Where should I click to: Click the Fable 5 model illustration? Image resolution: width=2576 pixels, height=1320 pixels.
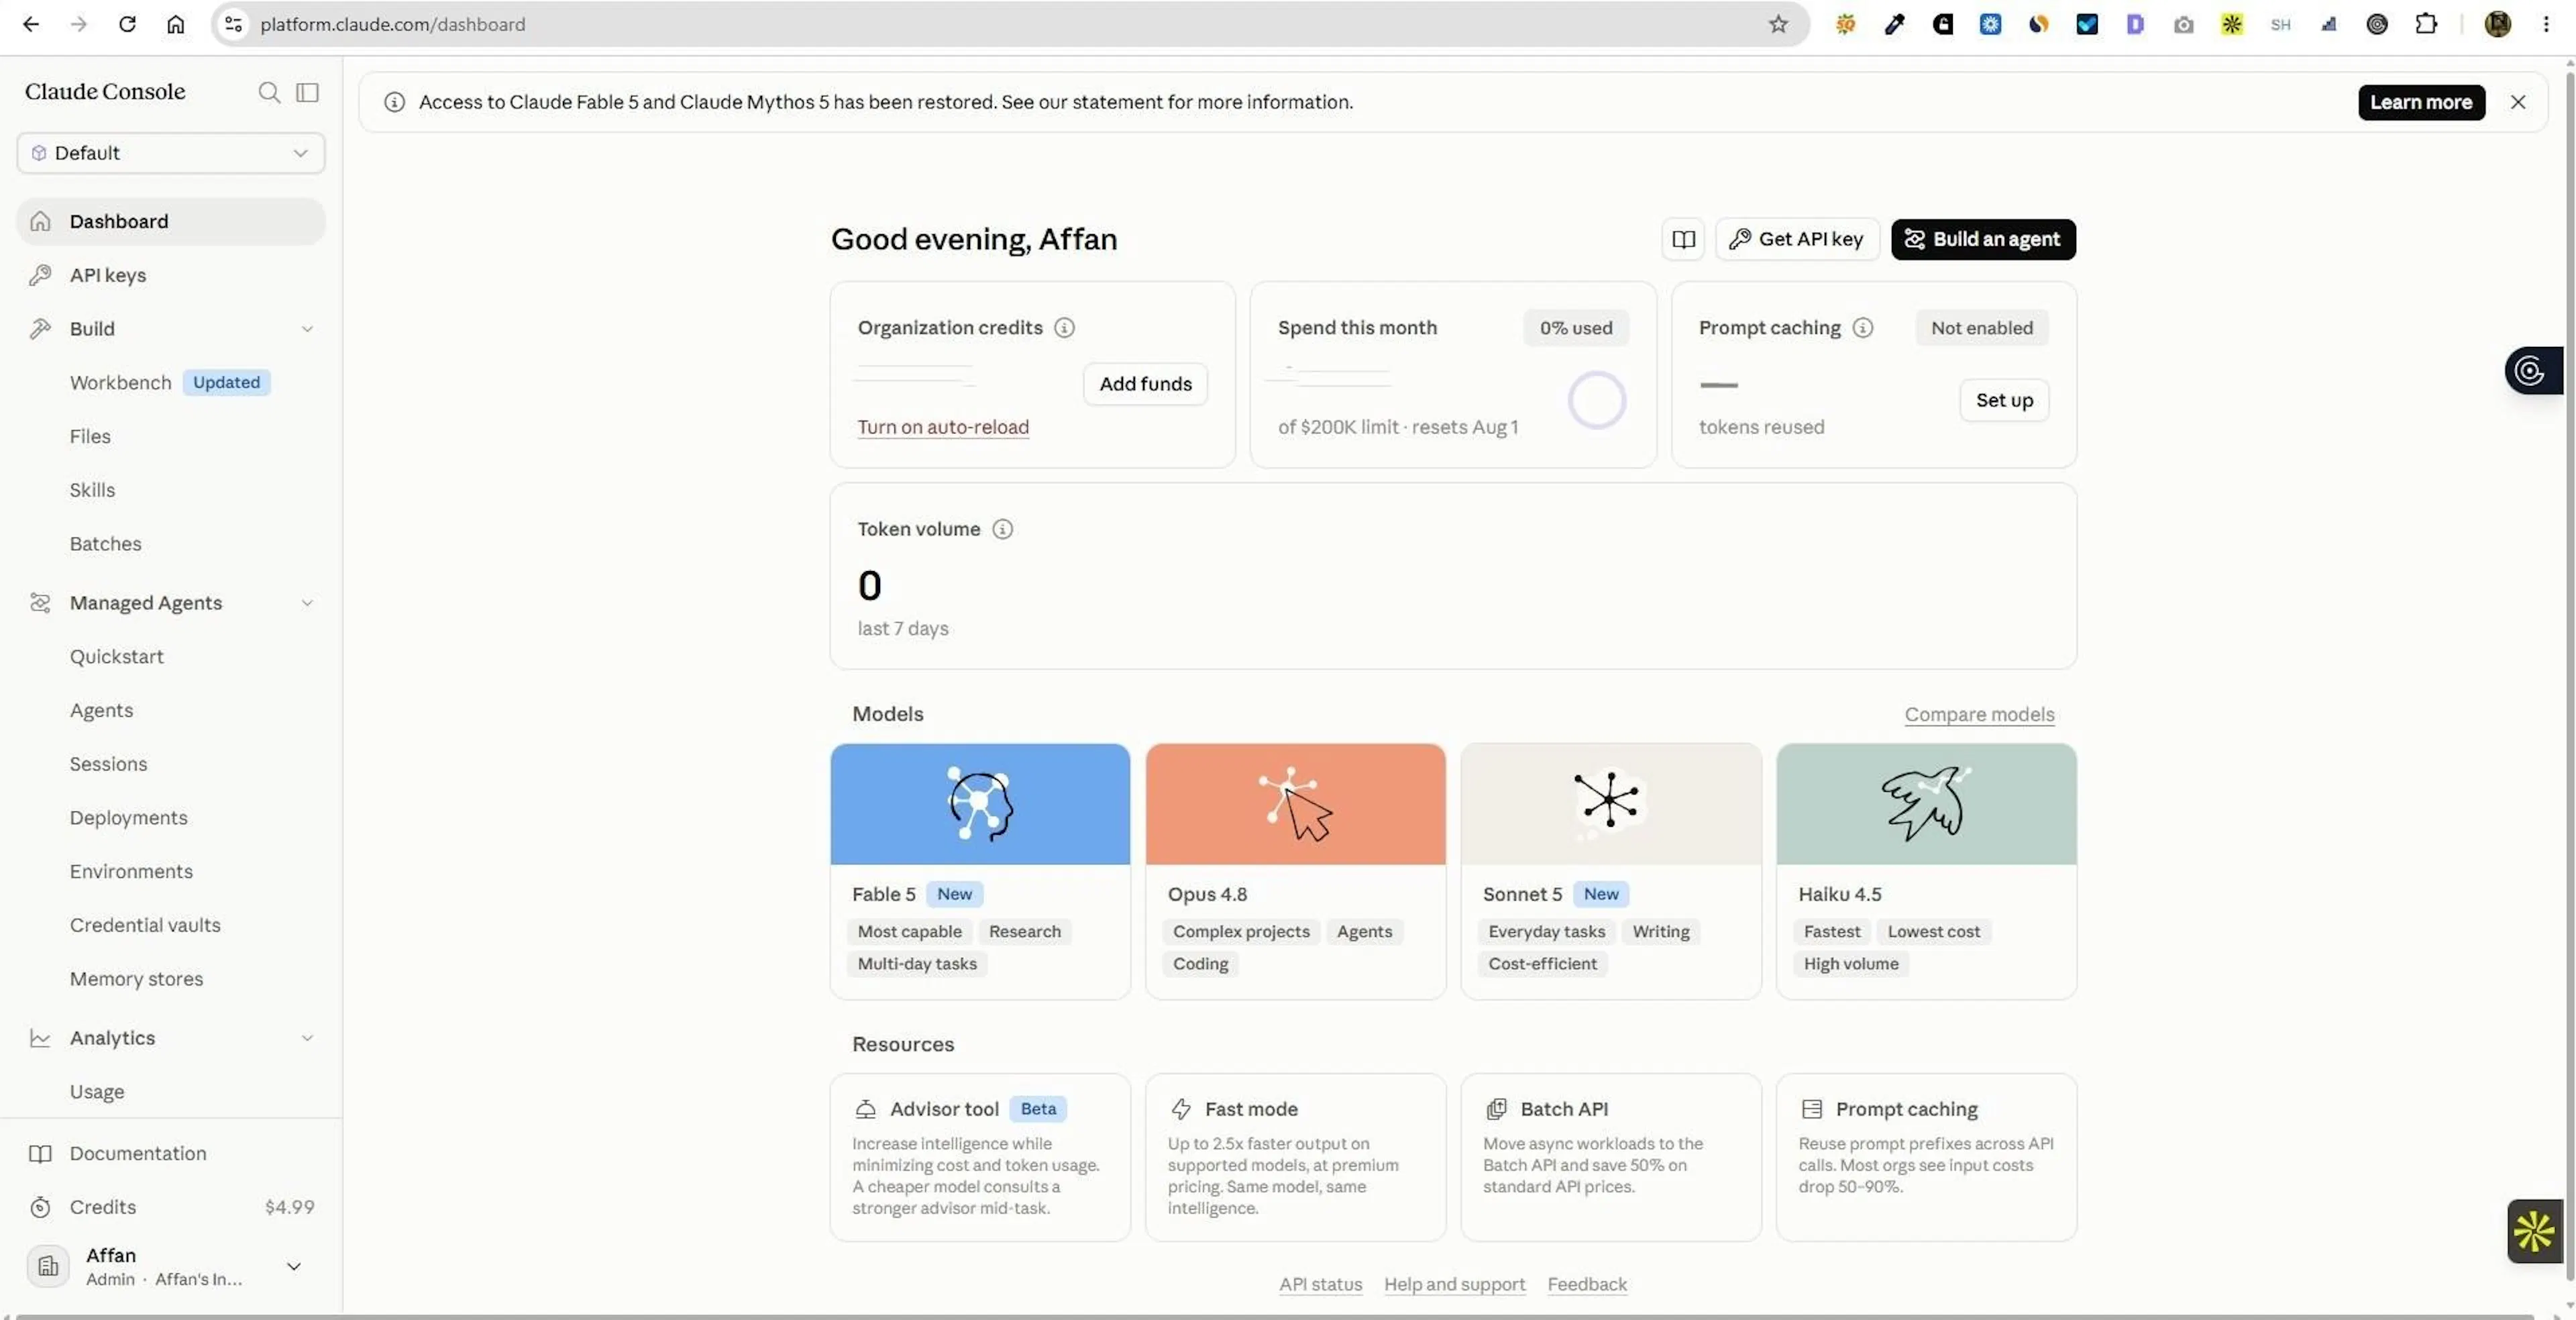980,804
